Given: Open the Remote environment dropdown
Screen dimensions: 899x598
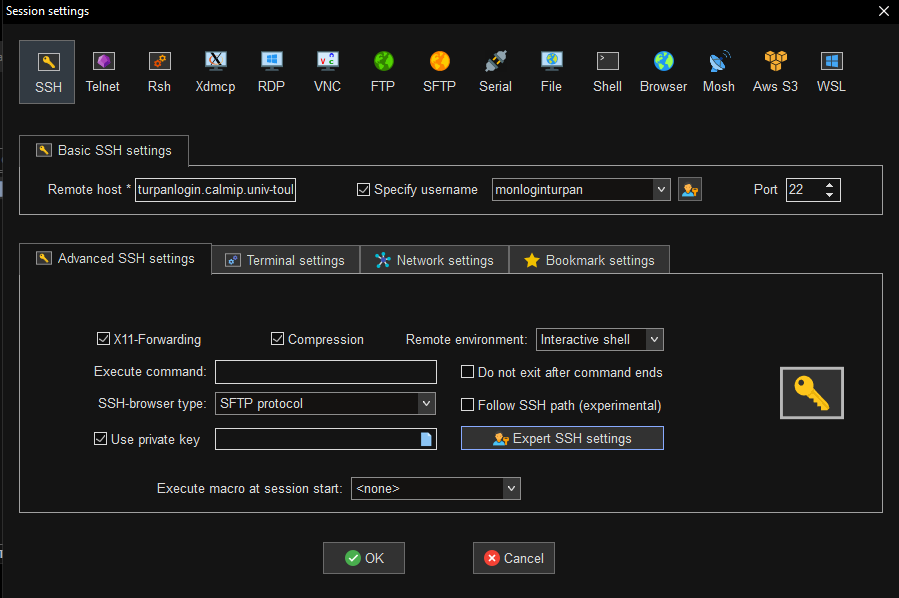Looking at the screenshot, I should click(x=653, y=339).
